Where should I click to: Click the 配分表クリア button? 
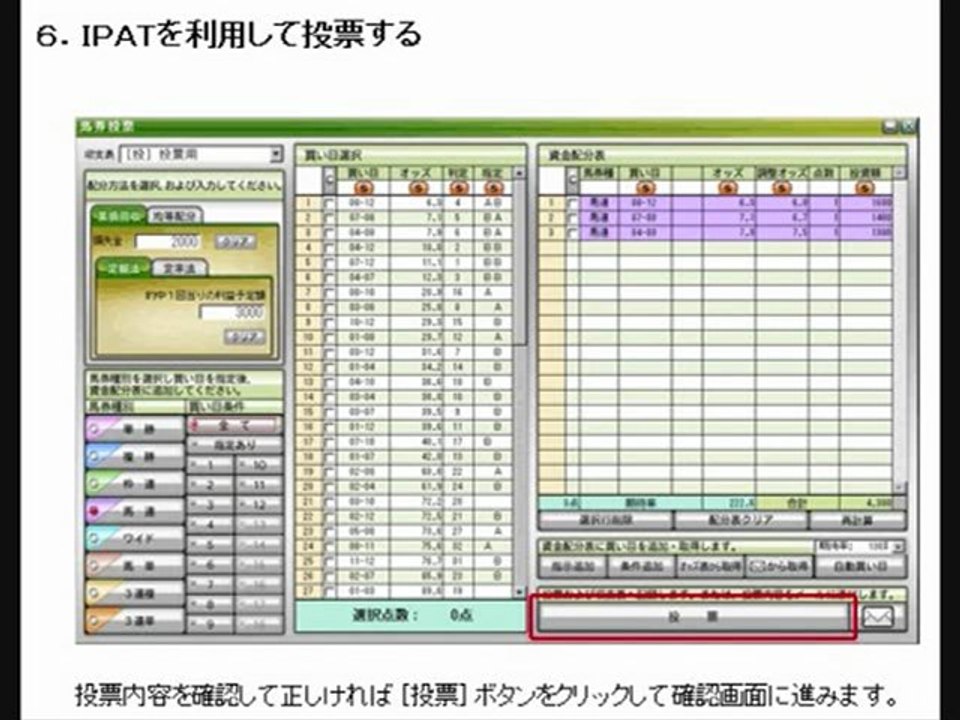tap(740, 521)
